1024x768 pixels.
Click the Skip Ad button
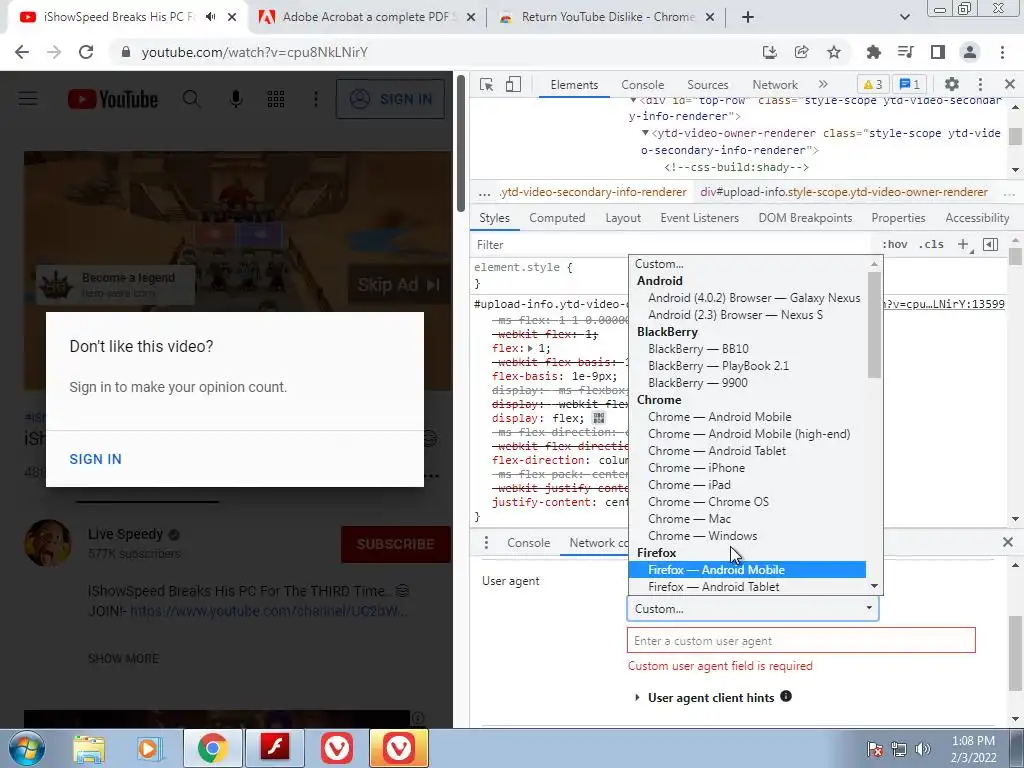tap(398, 285)
